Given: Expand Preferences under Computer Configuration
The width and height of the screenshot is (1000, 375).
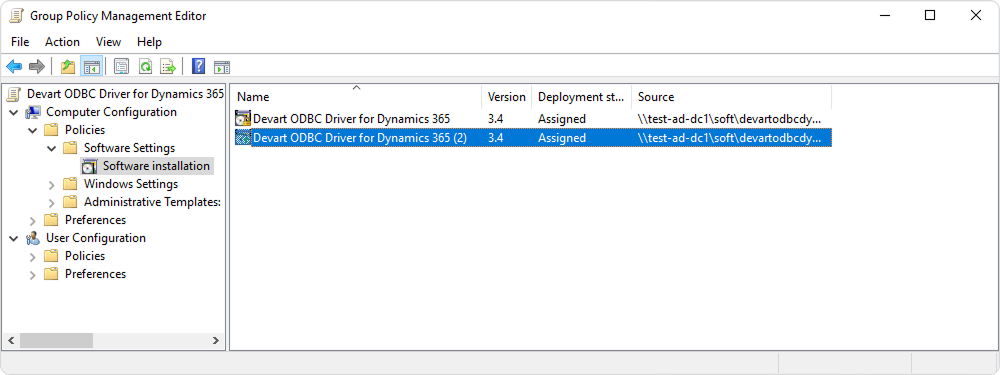Looking at the screenshot, I should 33,221.
